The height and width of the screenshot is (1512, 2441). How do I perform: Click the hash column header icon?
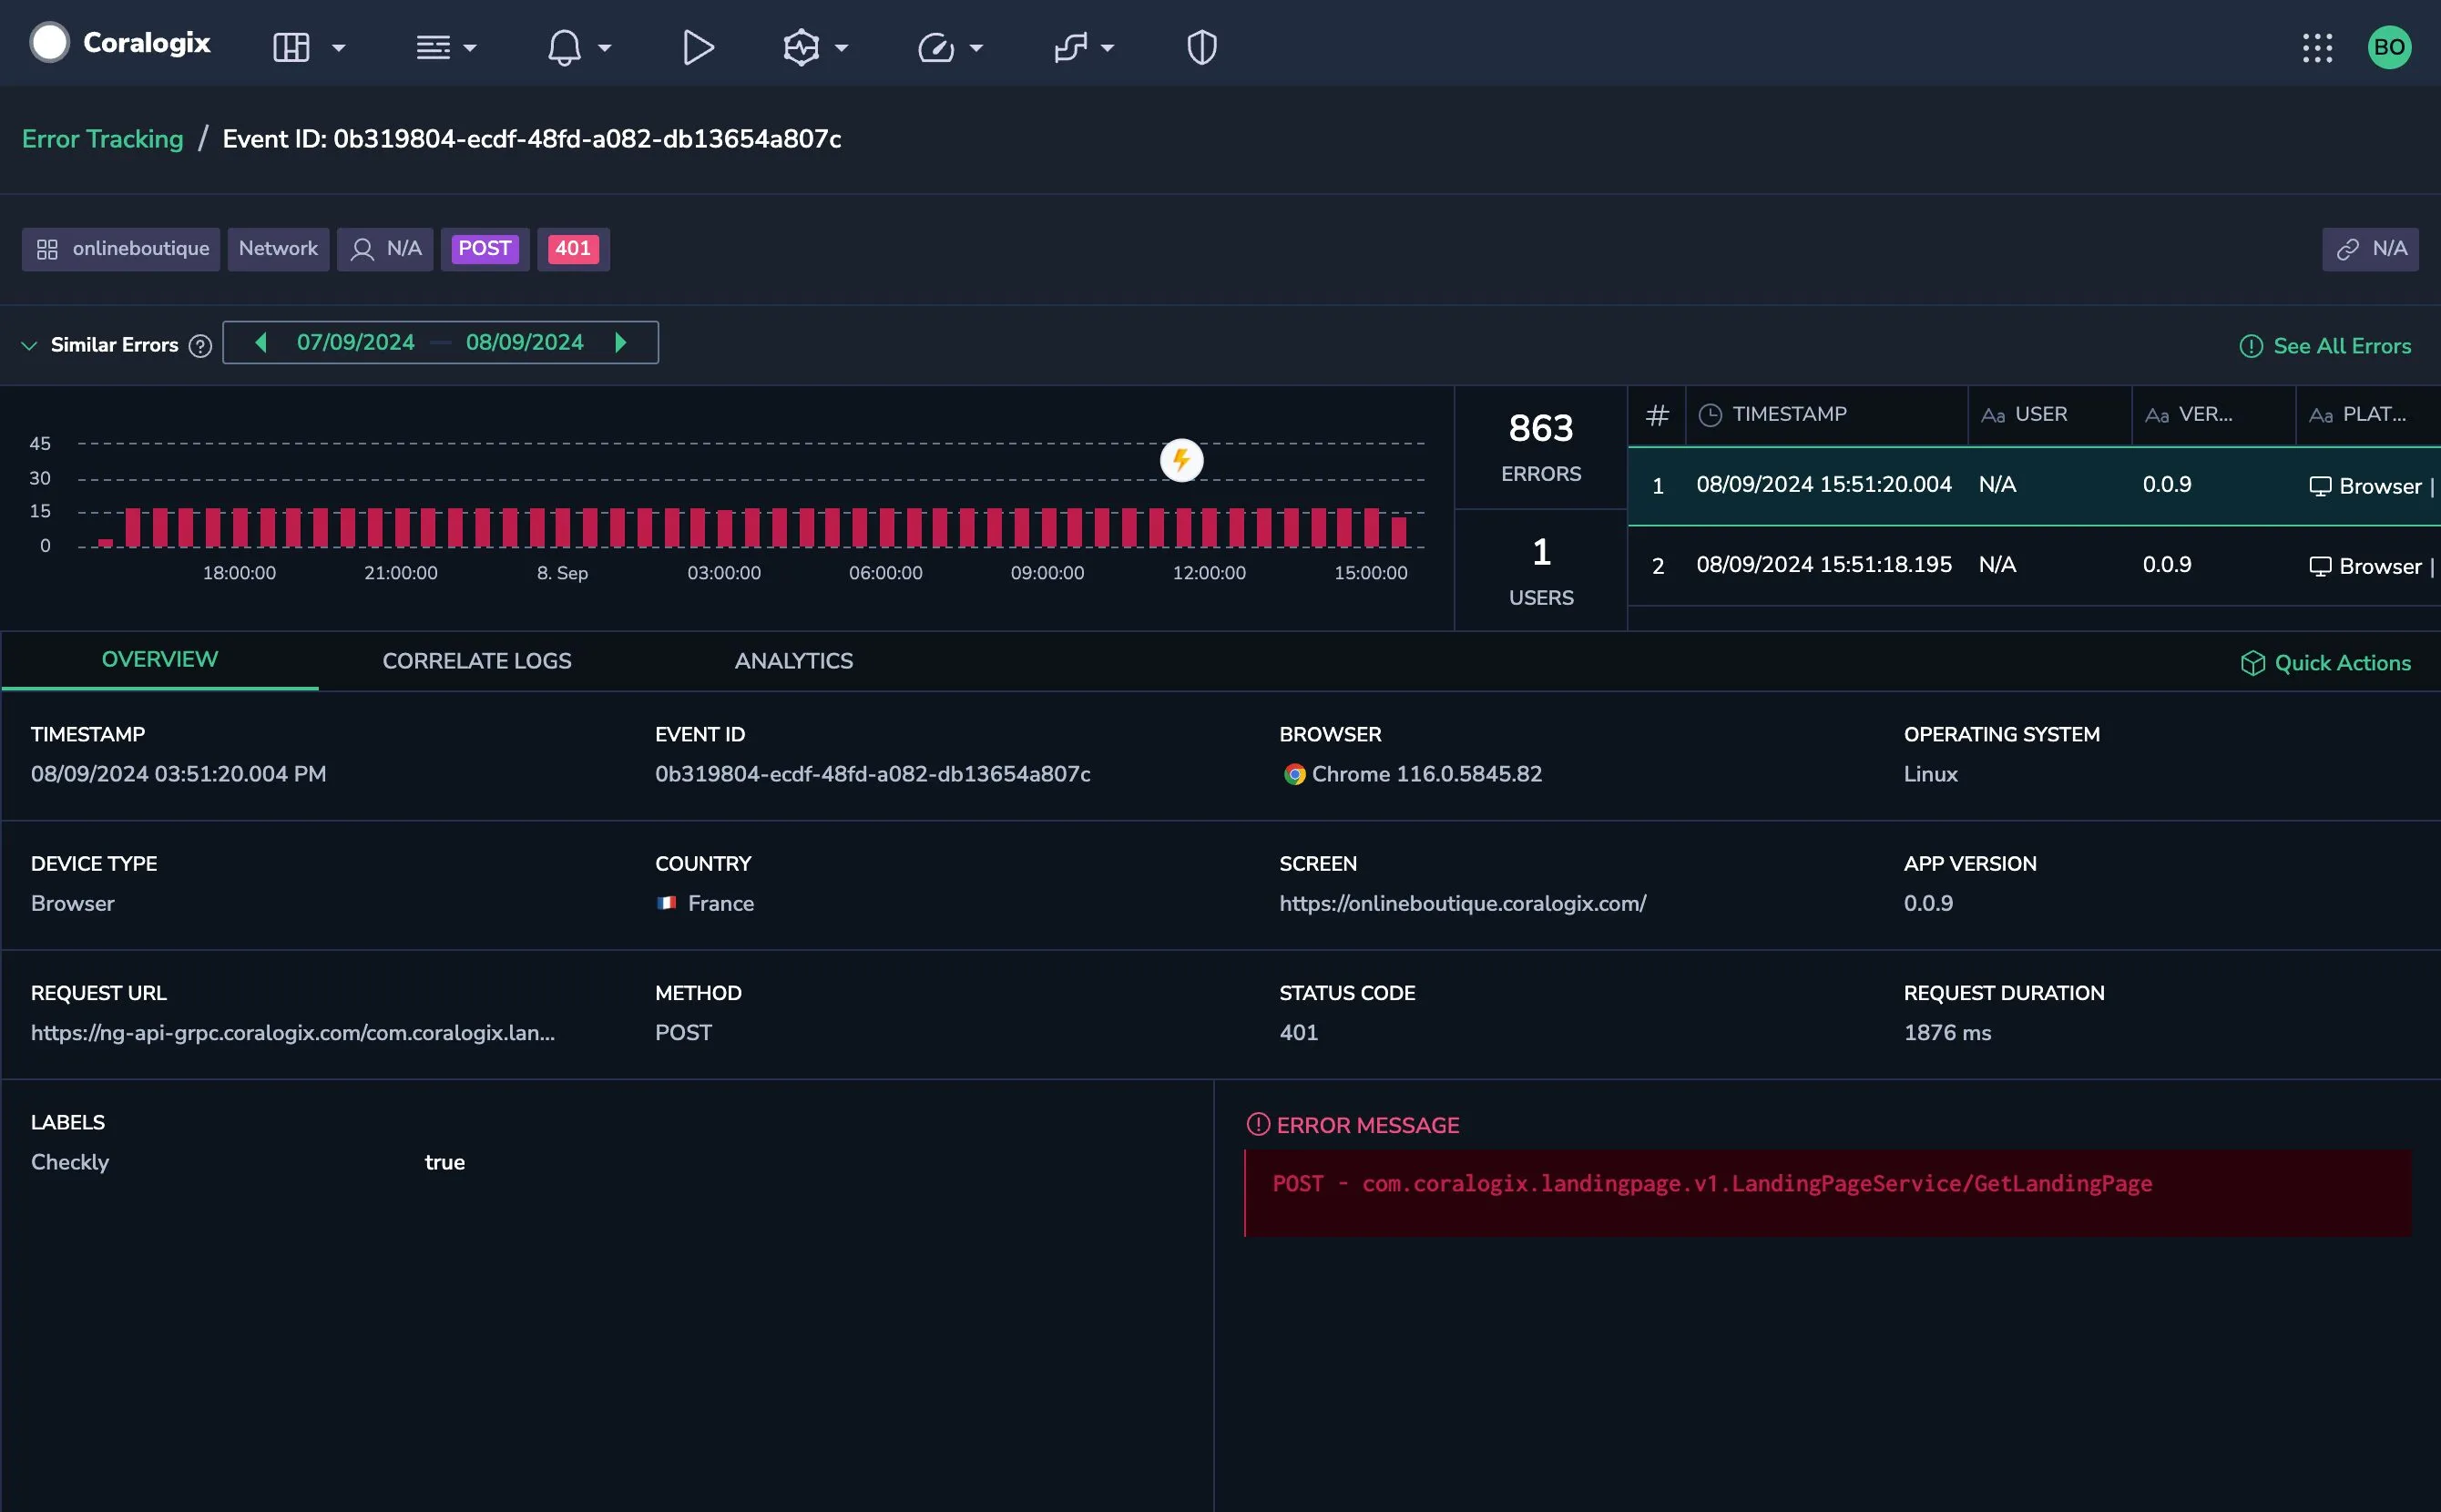click(1657, 414)
